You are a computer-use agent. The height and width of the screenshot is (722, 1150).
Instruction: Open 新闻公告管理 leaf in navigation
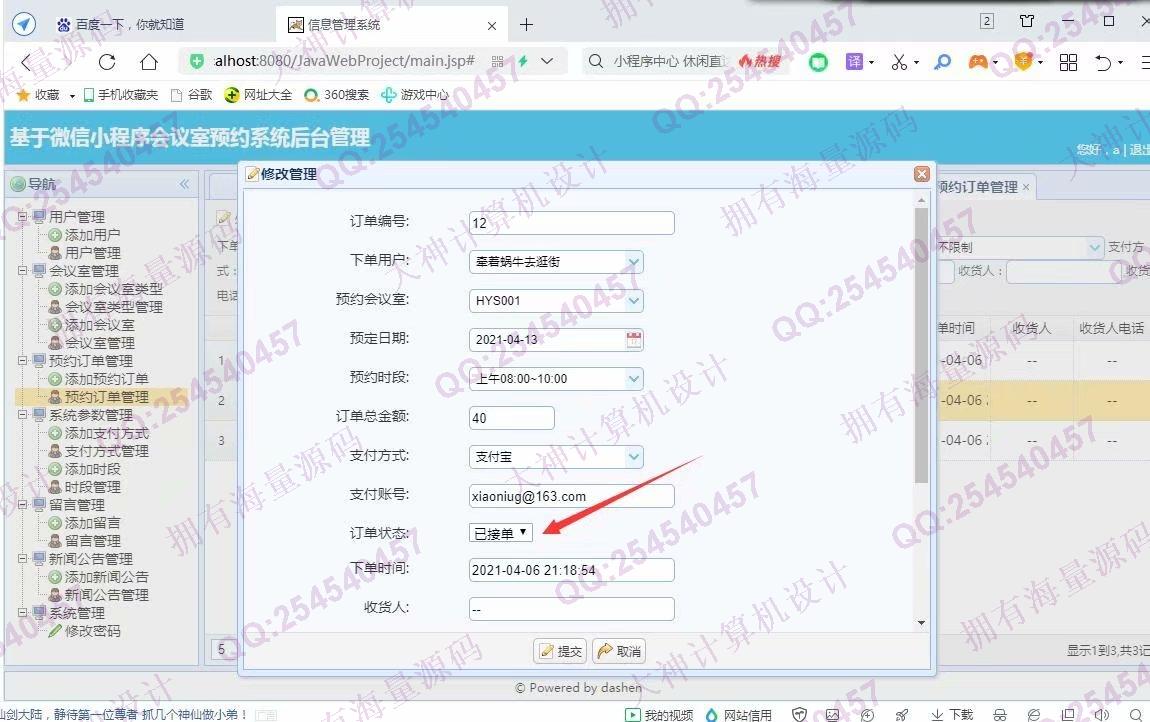click(99, 594)
